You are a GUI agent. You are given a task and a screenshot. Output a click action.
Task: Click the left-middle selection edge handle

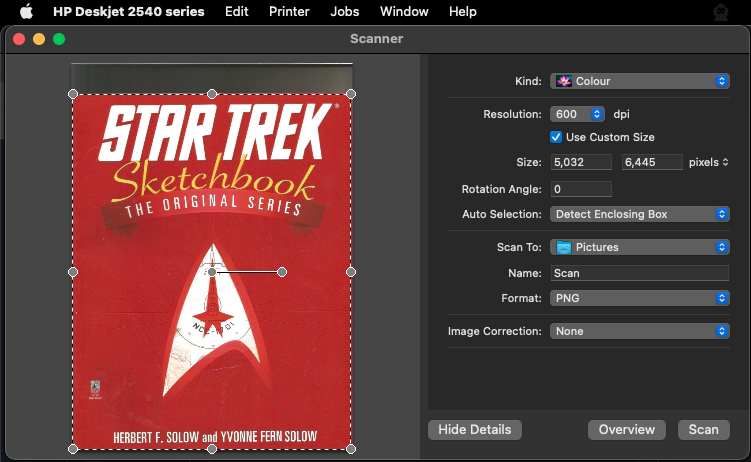click(73, 272)
